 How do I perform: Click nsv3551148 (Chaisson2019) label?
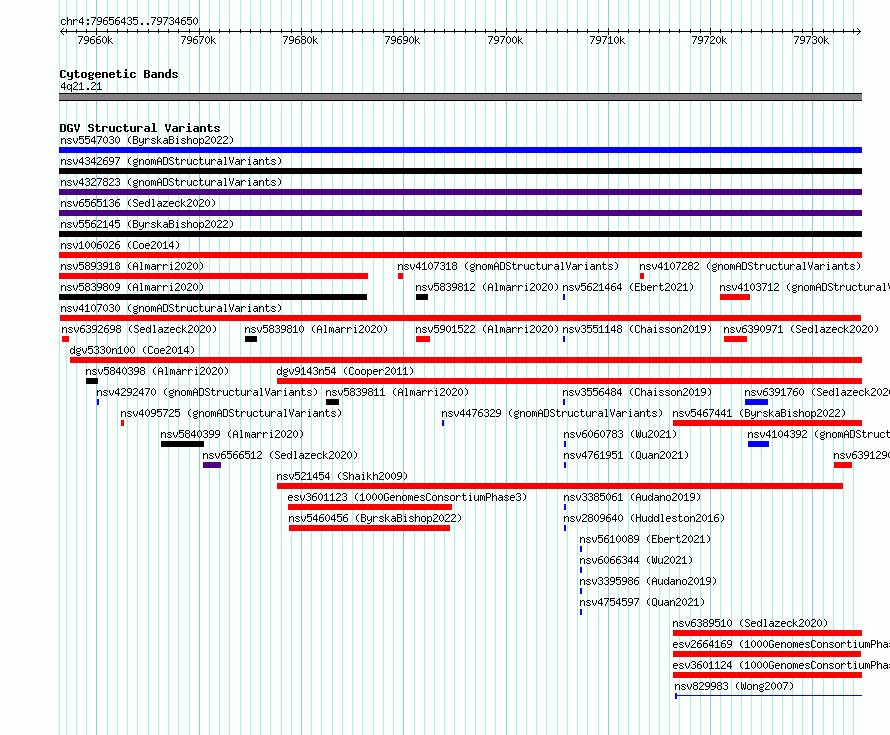(637, 329)
